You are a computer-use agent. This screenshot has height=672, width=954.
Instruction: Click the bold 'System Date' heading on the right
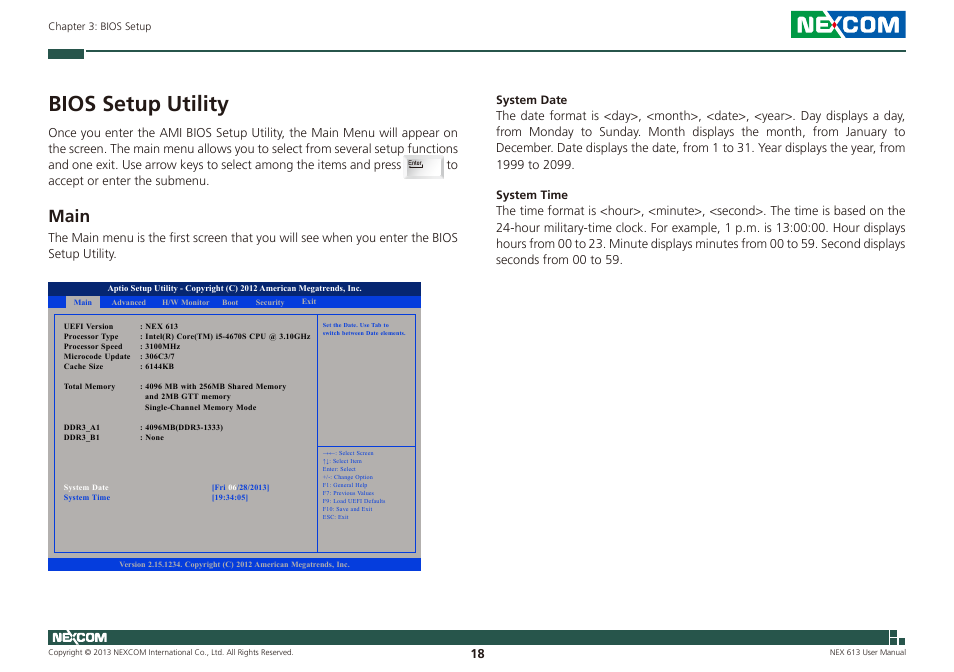[x=531, y=100]
